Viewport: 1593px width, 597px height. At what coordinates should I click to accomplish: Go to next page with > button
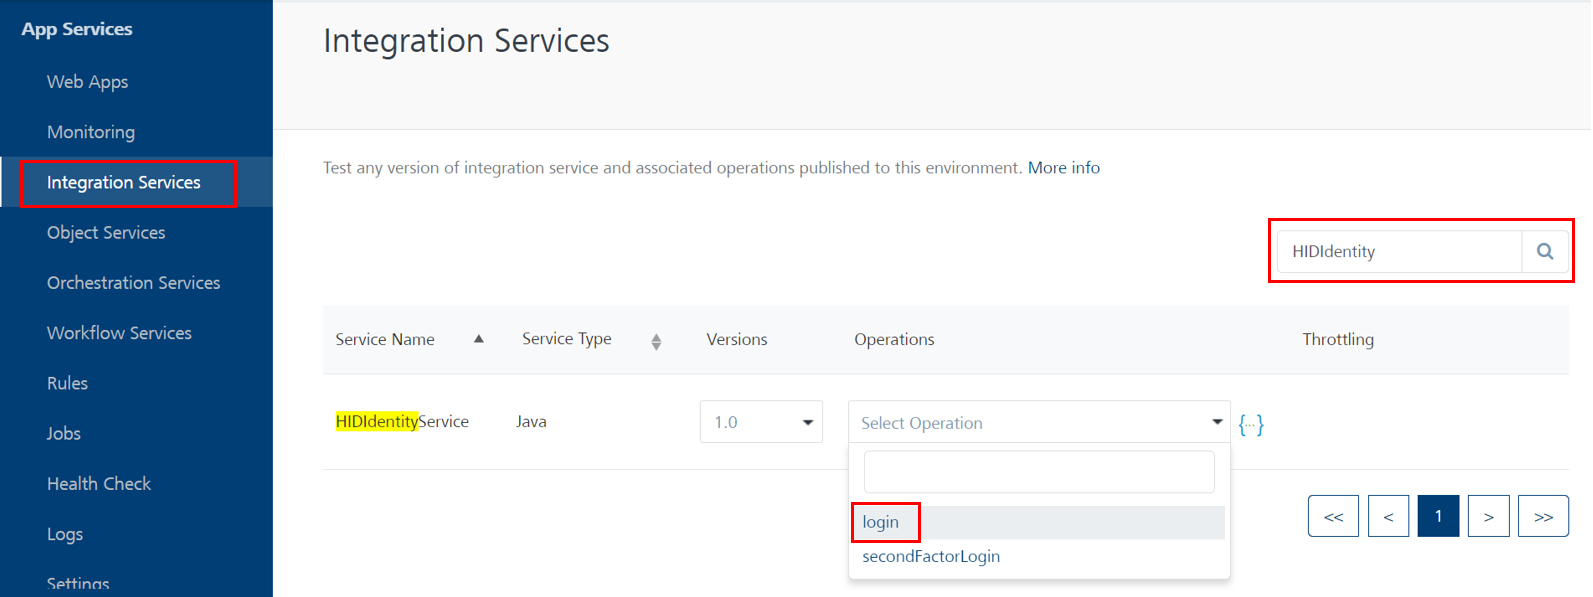click(1488, 516)
